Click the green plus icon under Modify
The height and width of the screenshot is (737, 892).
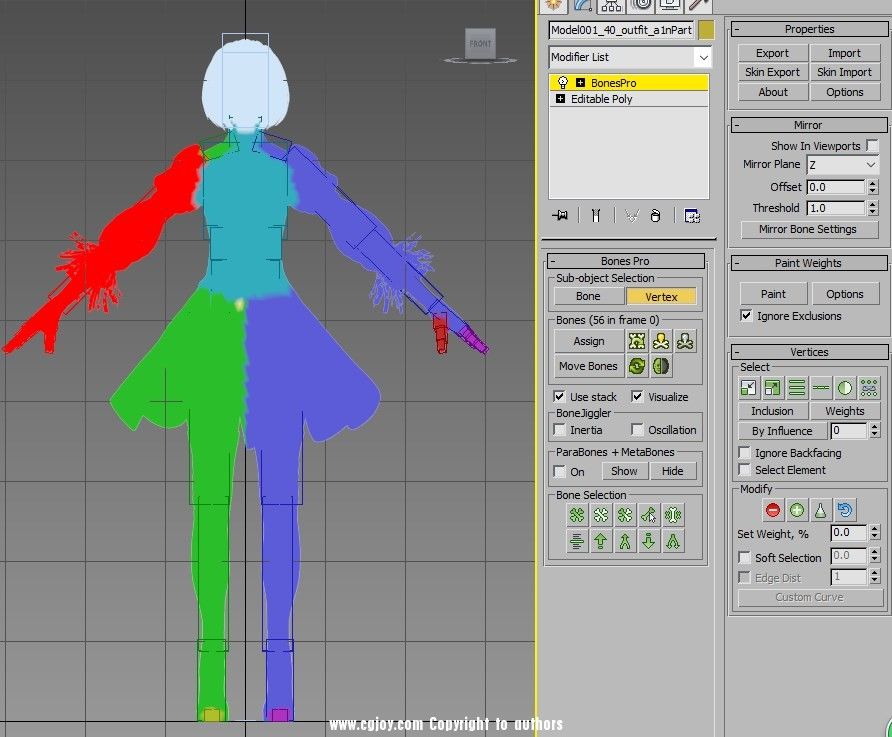point(796,510)
